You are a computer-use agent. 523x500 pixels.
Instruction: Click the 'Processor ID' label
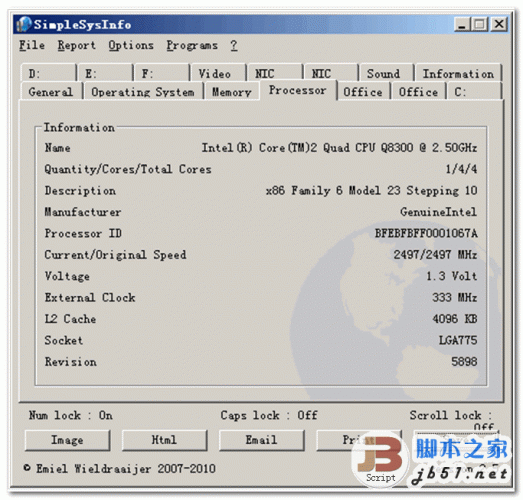(83, 233)
